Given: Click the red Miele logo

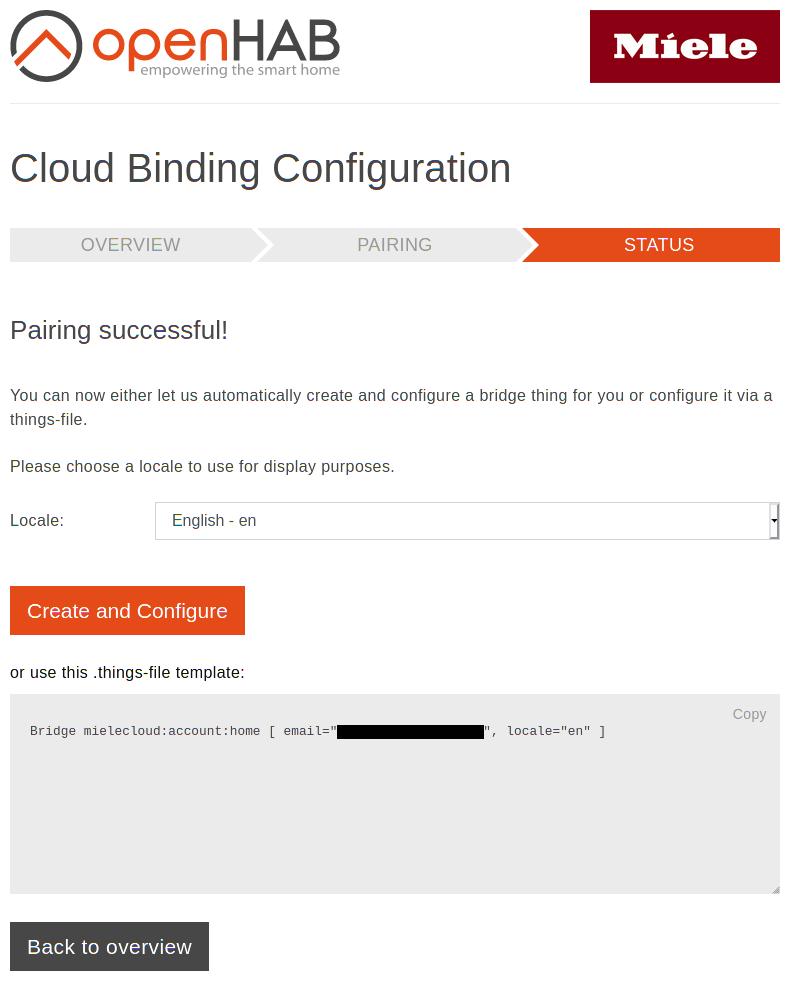Looking at the screenshot, I should pyautogui.click(x=684, y=46).
